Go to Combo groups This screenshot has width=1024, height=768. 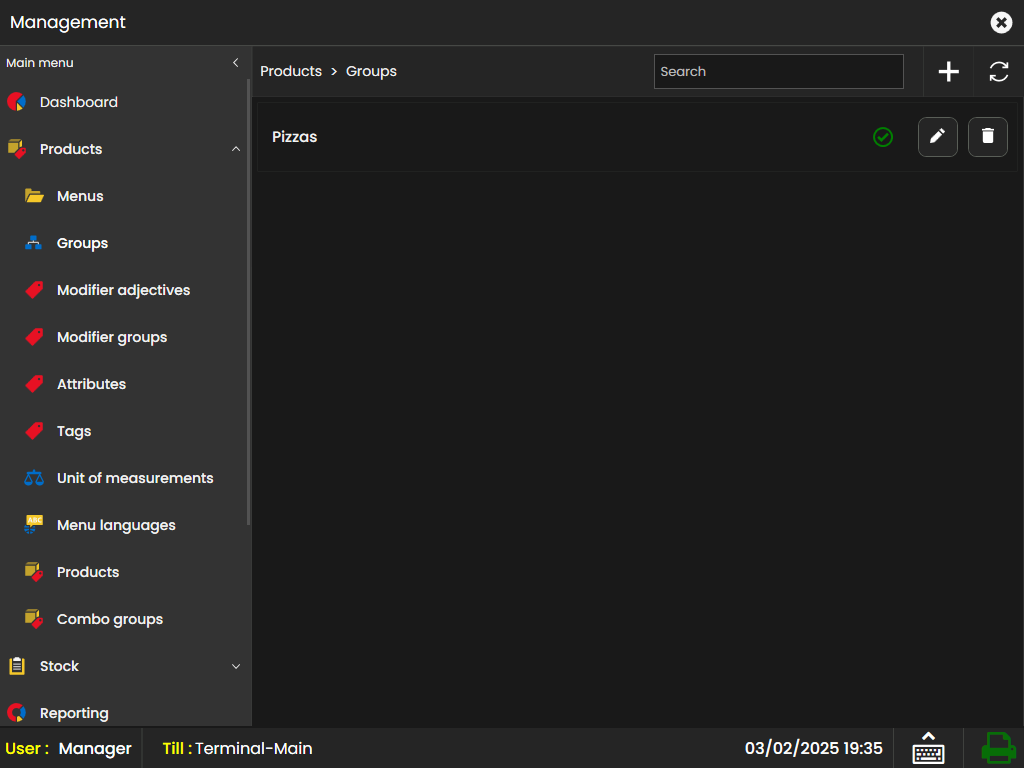tap(109, 619)
